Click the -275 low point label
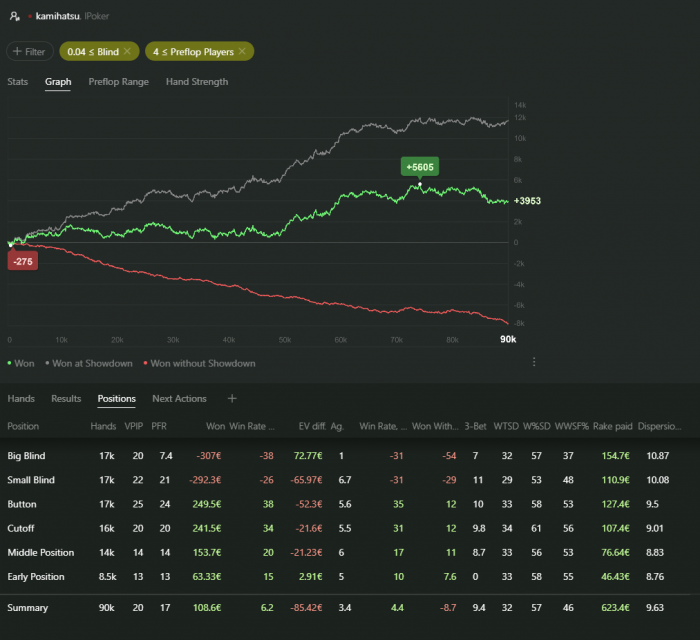 coord(21,260)
